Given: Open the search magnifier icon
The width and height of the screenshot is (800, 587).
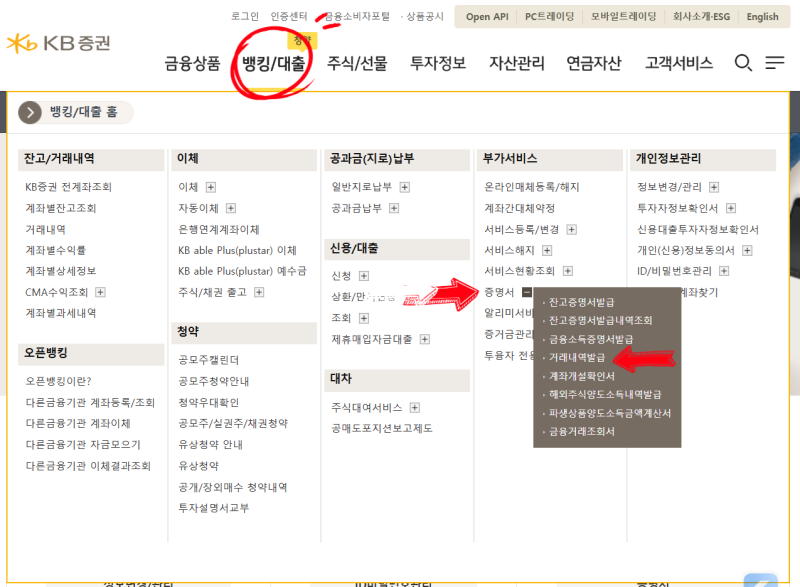Looking at the screenshot, I should point(743,63).
